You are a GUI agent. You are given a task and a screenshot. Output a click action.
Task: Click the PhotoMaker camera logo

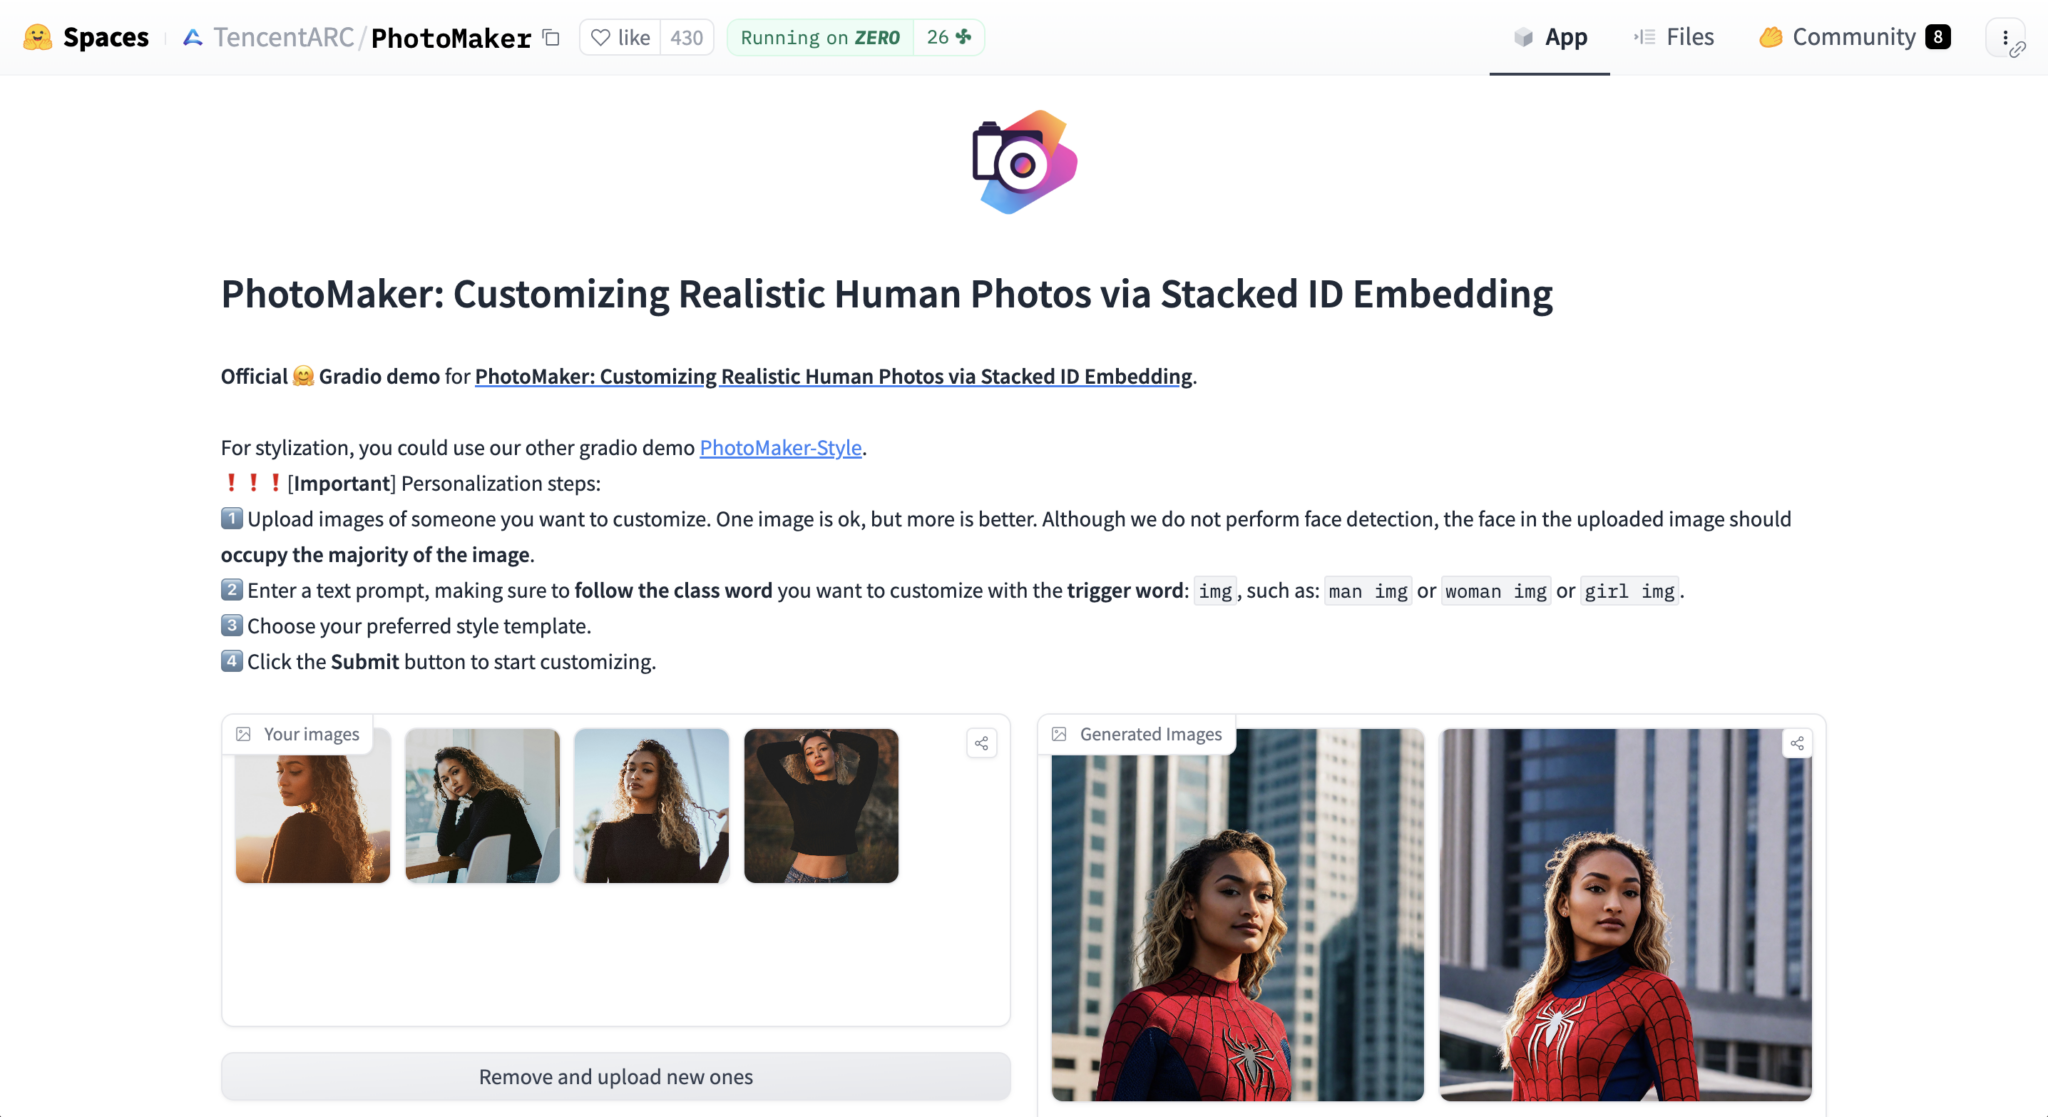1024,162
